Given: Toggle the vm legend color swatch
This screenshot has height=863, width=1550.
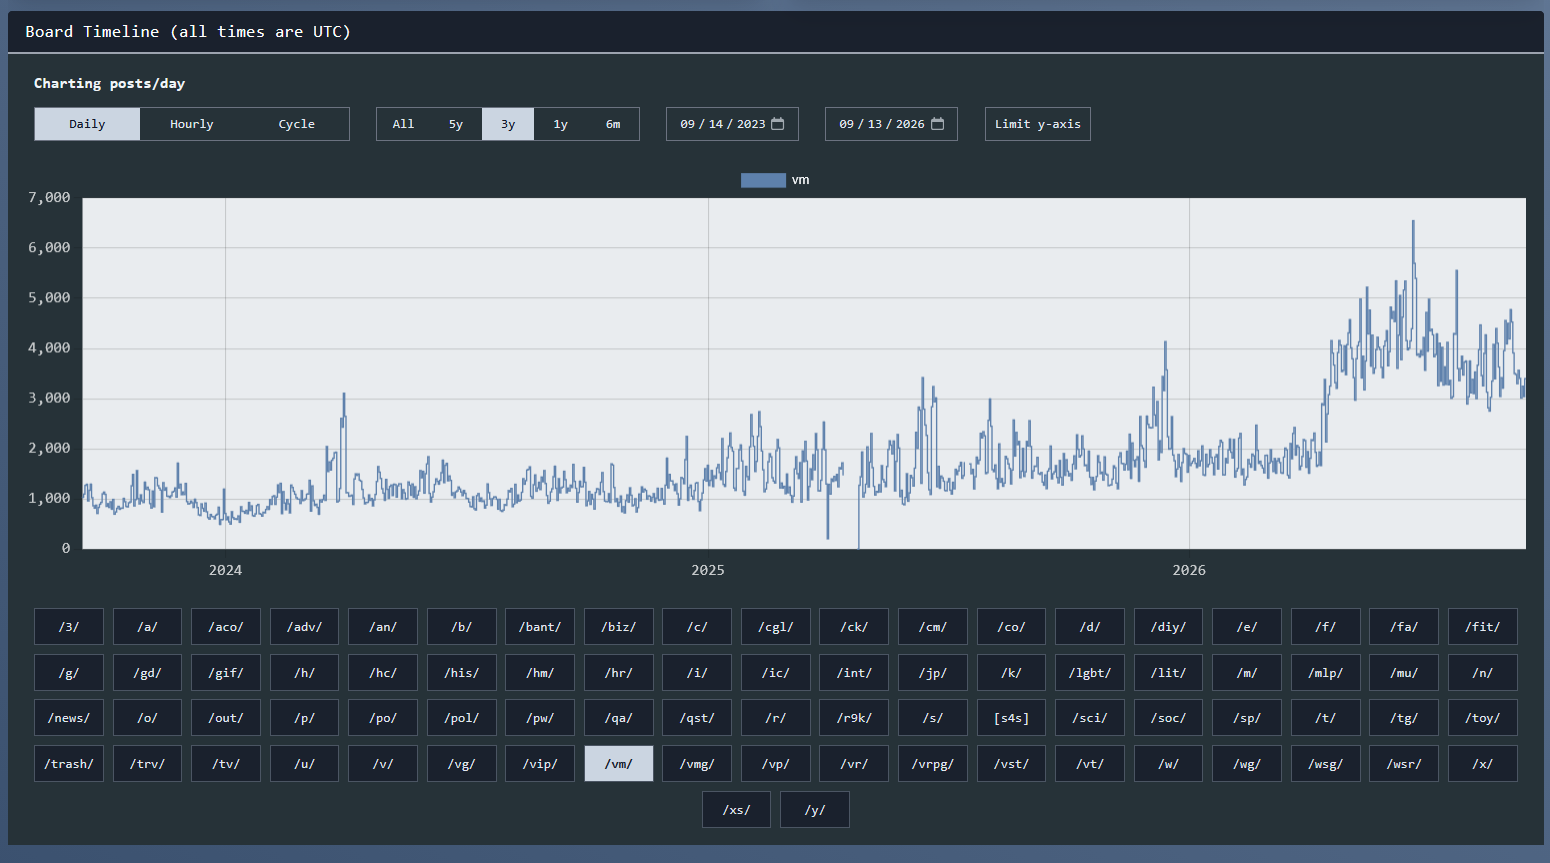Looking at the screenshot, I should click(763, 180).
